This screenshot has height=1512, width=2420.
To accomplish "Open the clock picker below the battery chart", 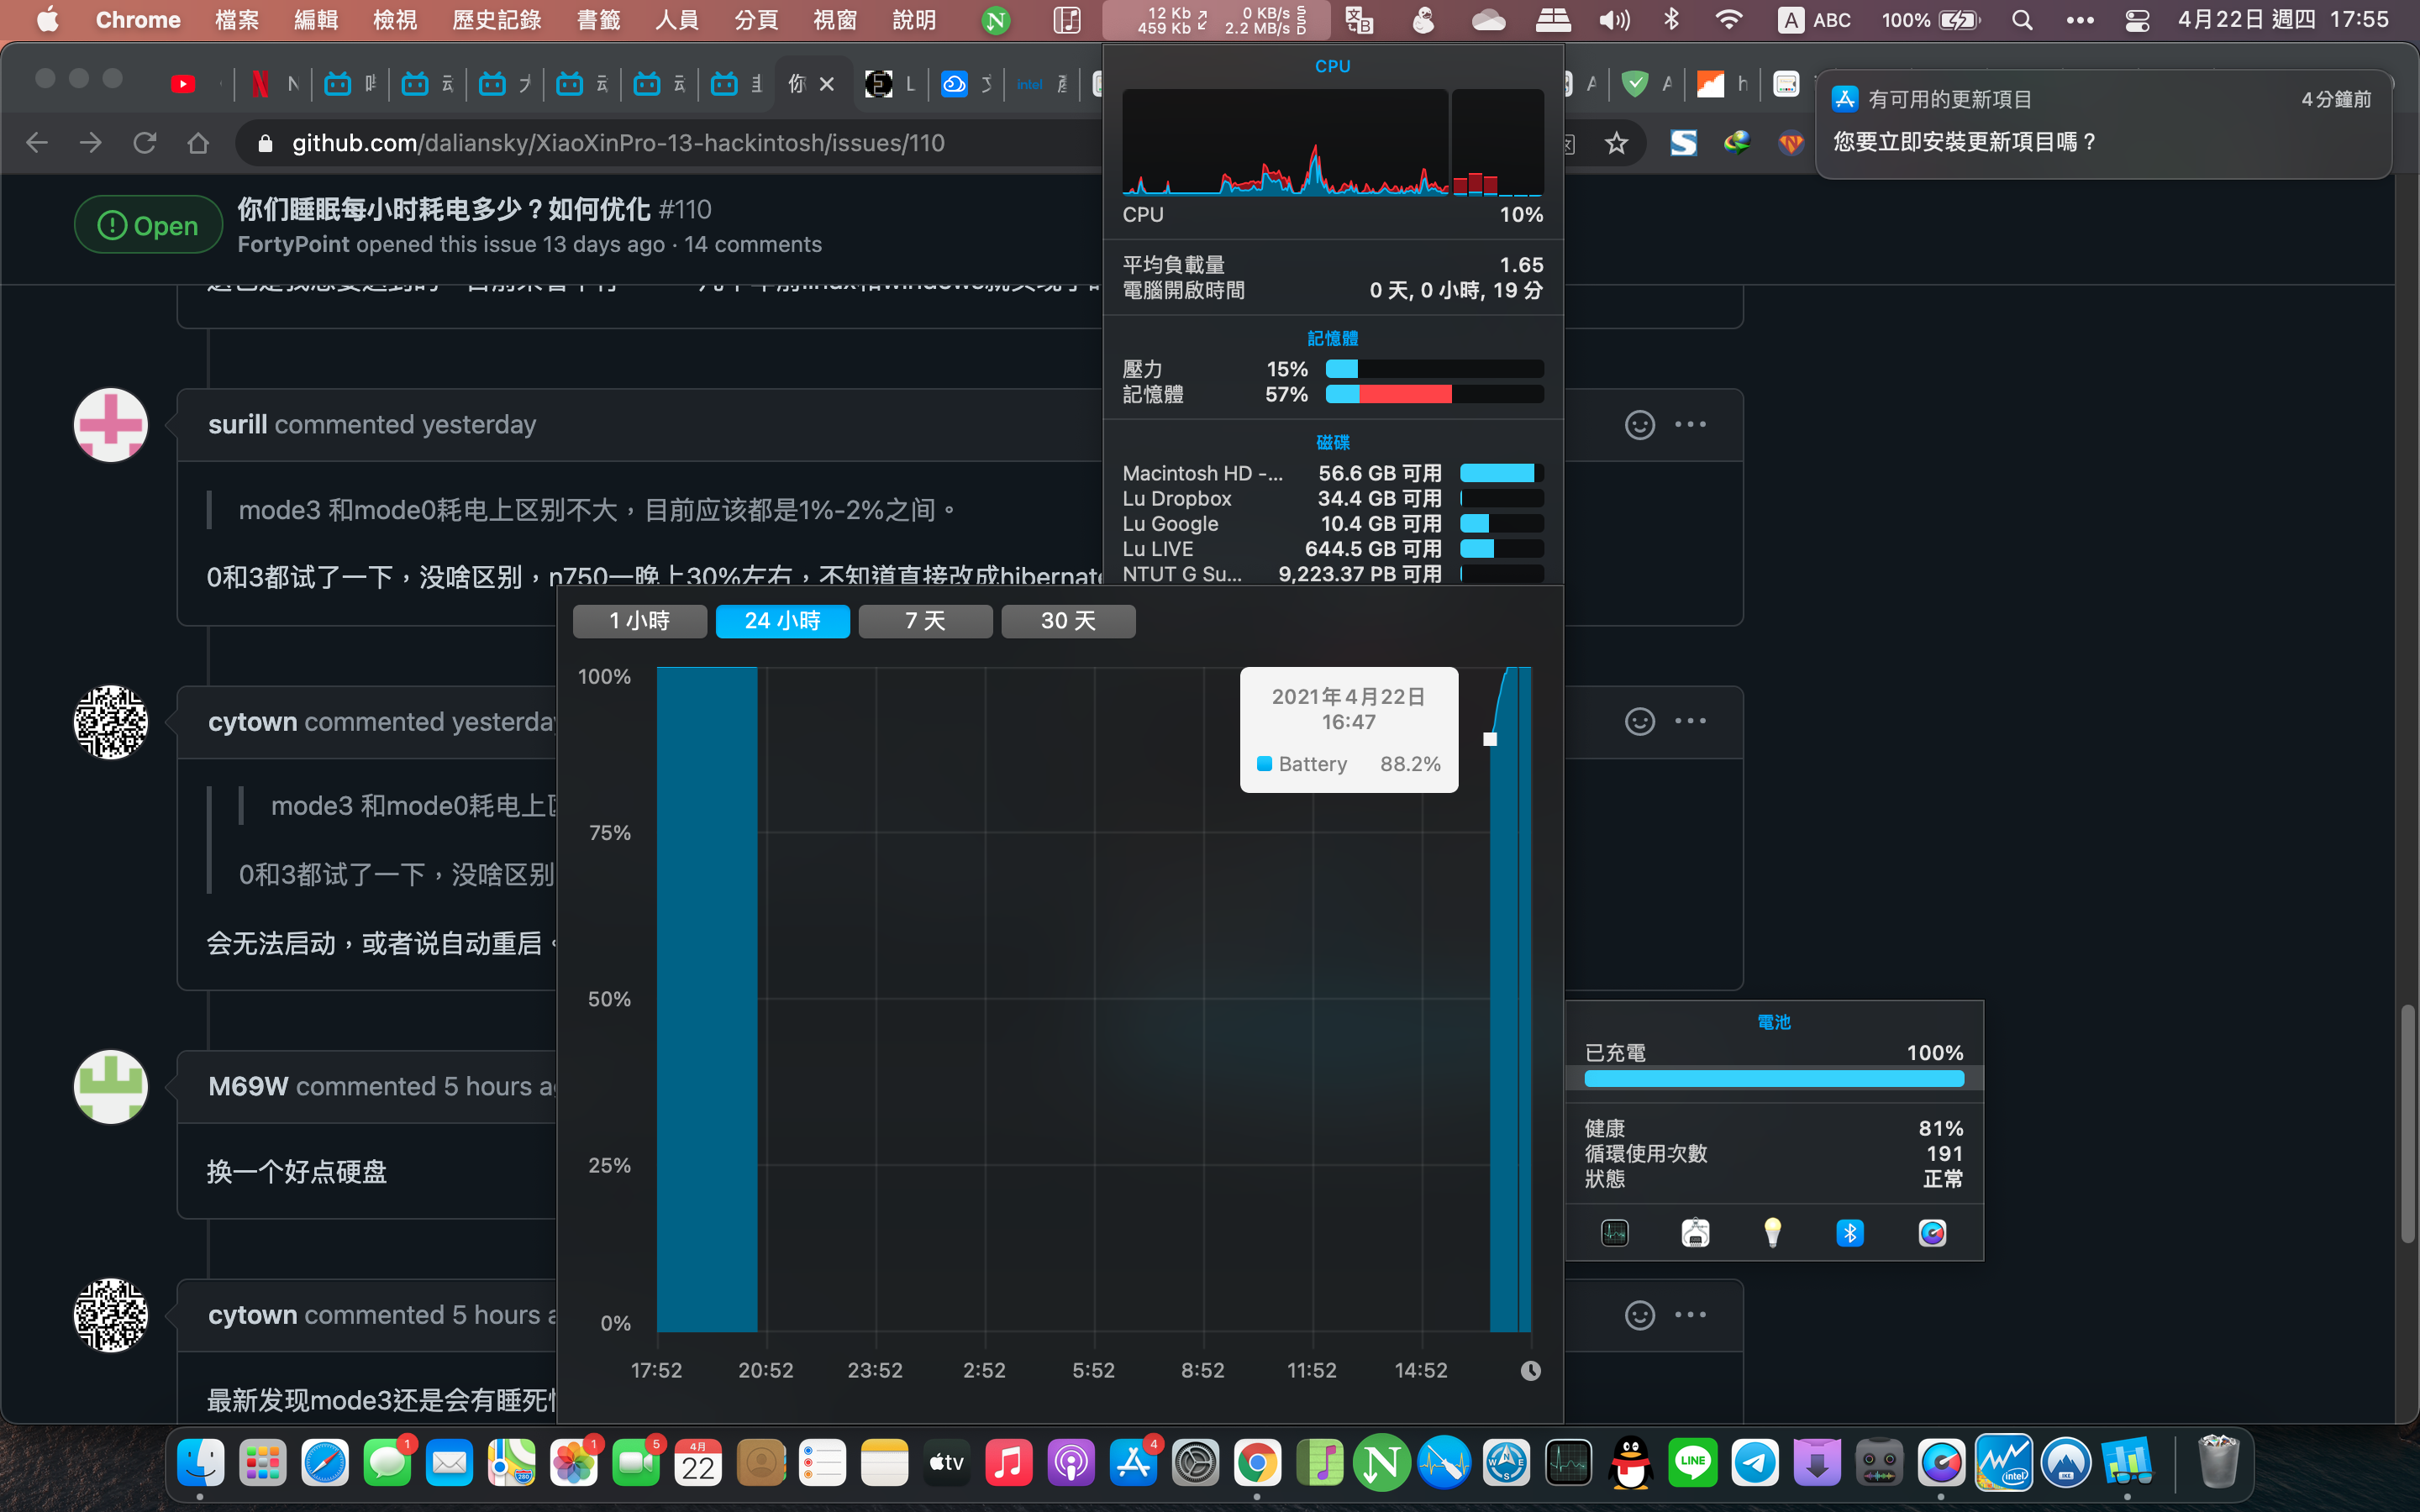I will point(1531,1370).
